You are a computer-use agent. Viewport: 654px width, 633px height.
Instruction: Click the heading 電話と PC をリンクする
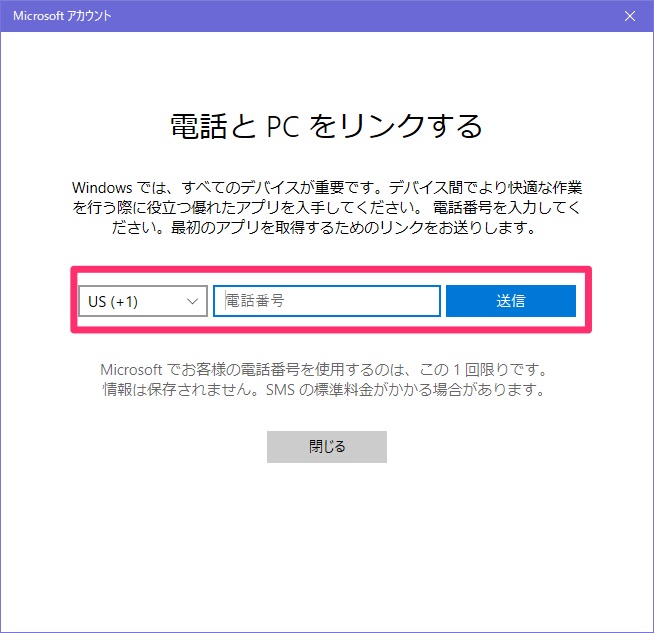click(327, 126)
